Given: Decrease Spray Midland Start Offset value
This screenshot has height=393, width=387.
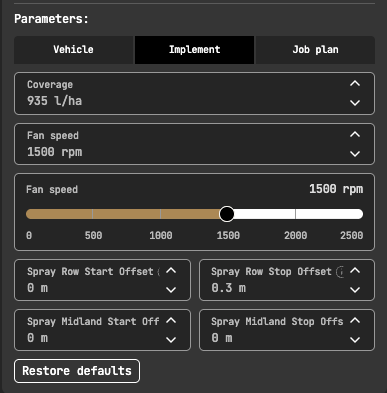Looking at the screenshot, I should coord(171,340).
